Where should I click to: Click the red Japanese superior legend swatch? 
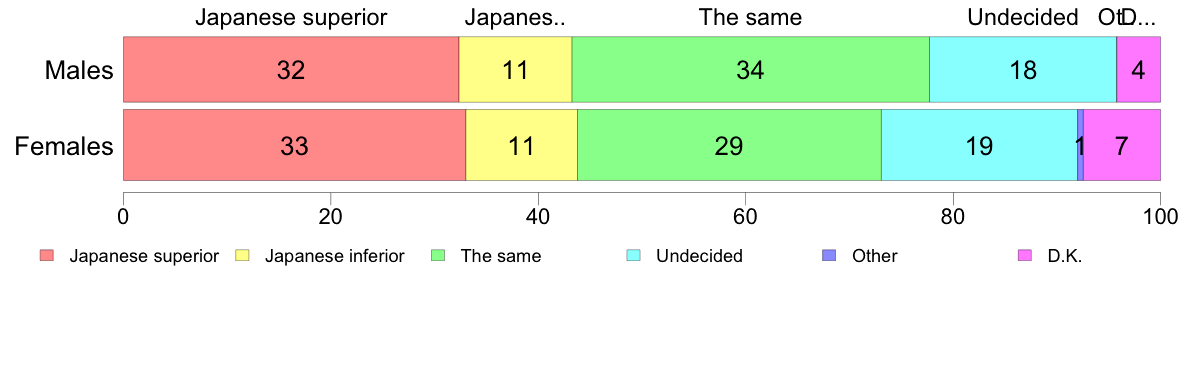click(47, 256)
